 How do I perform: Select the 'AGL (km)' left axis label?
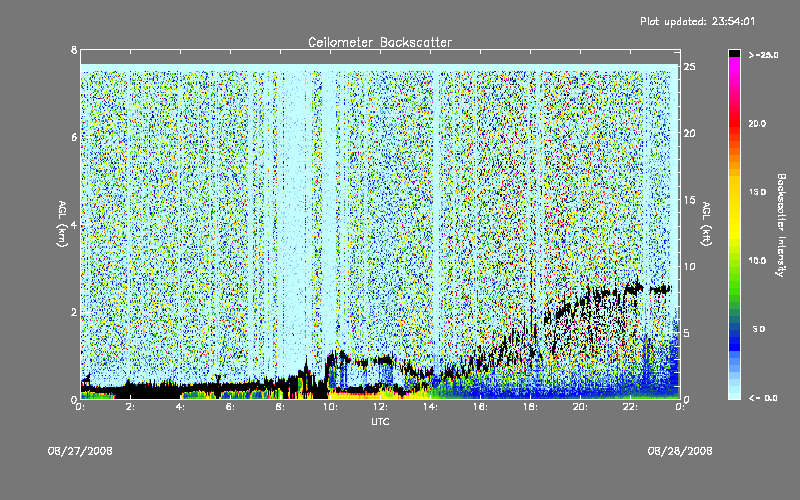[62, 224]
